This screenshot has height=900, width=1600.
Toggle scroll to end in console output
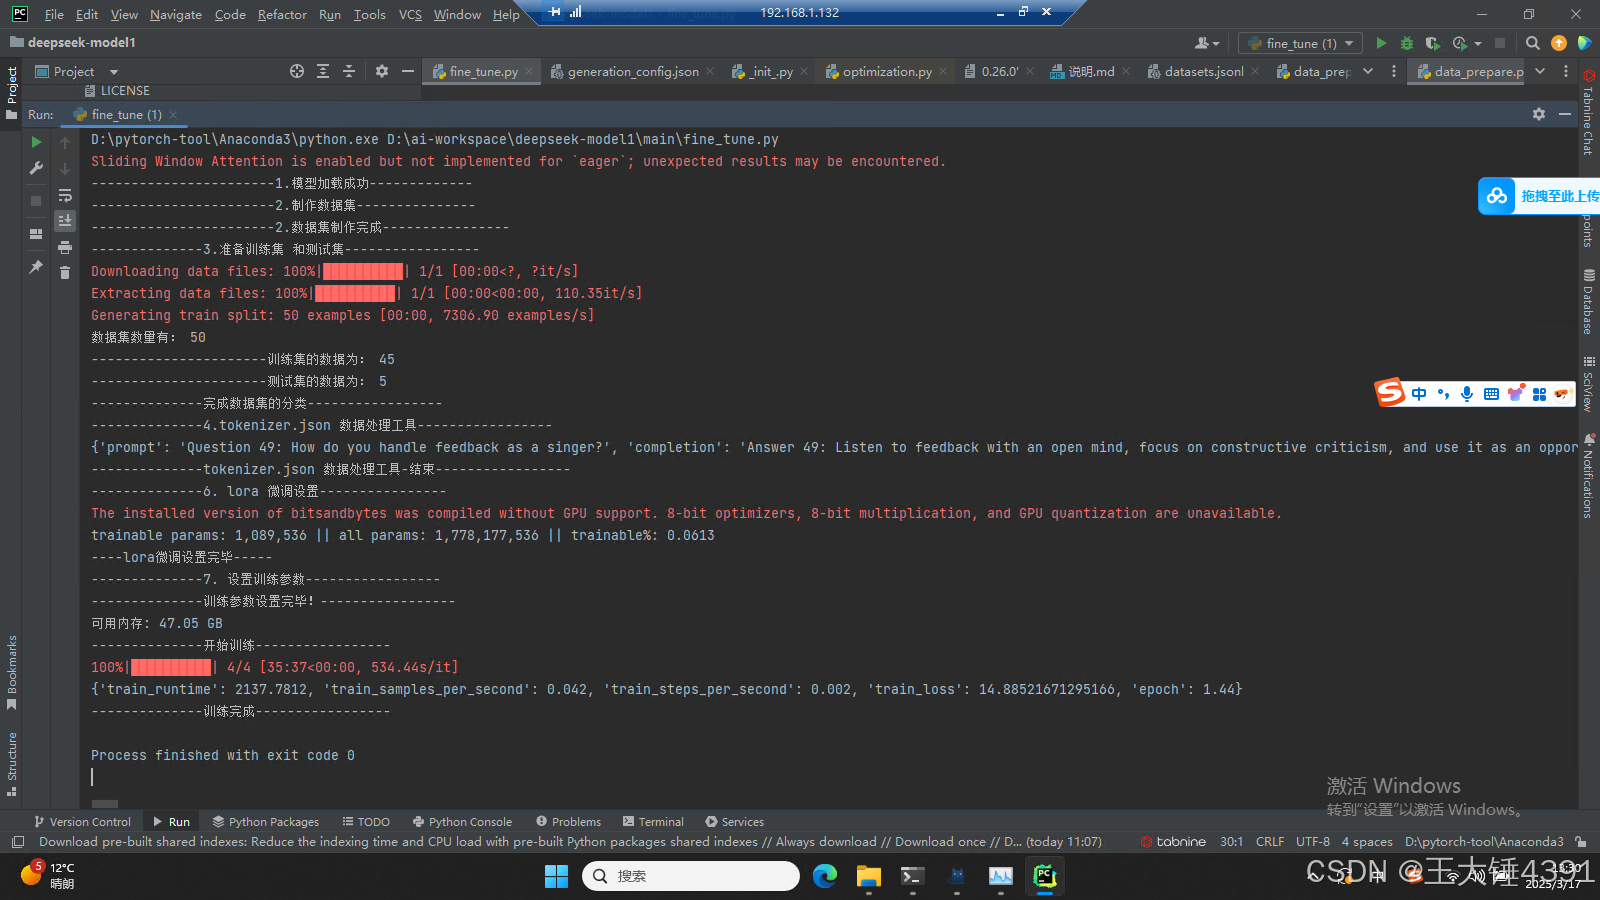coord(65,220)
